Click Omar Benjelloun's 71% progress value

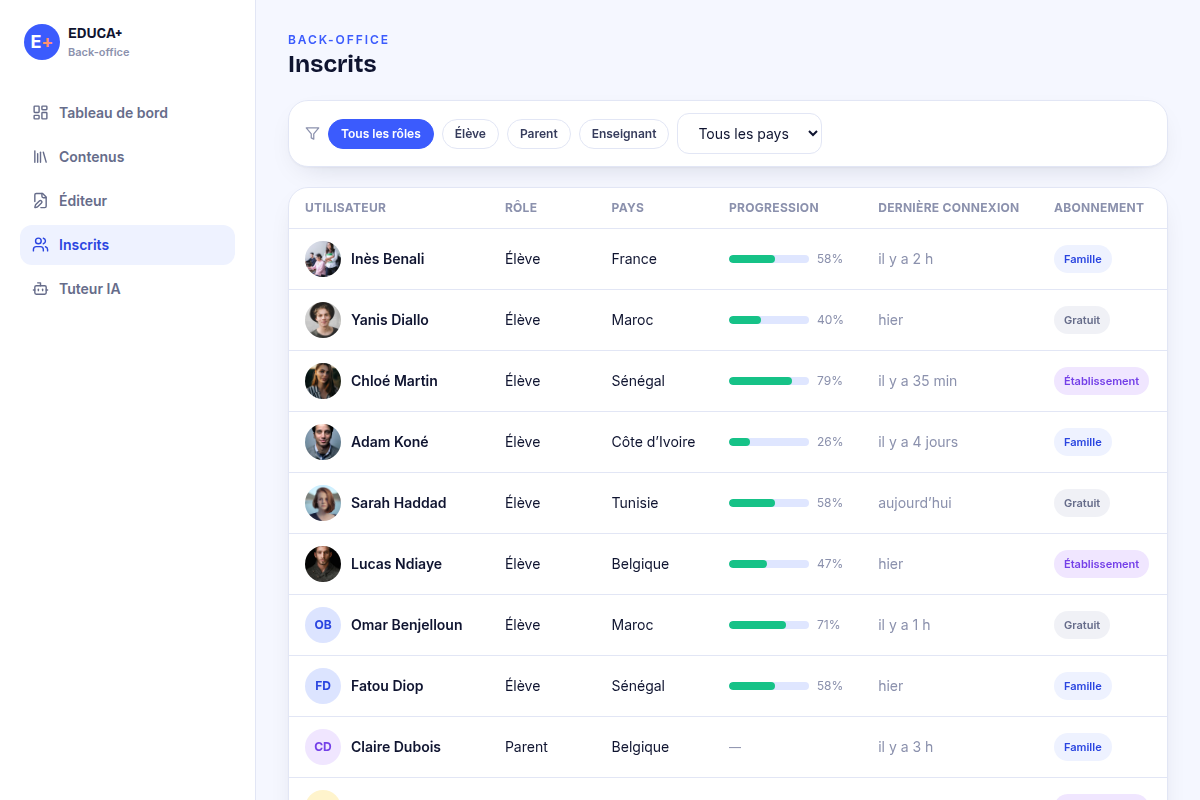point(828,625)
